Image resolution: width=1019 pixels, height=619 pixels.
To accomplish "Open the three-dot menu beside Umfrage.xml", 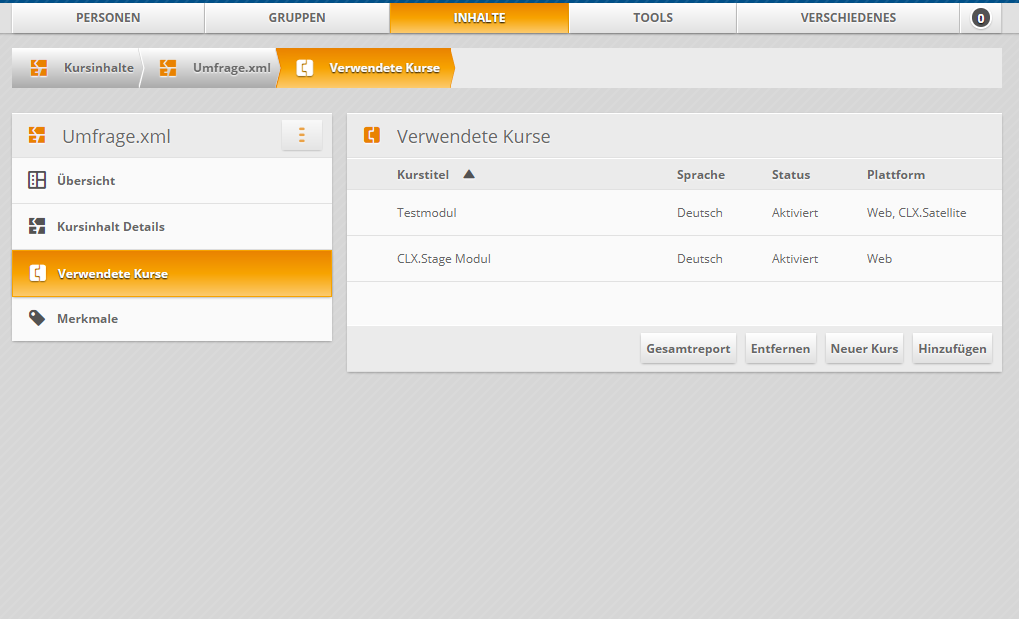I will (x=301, y=135).
